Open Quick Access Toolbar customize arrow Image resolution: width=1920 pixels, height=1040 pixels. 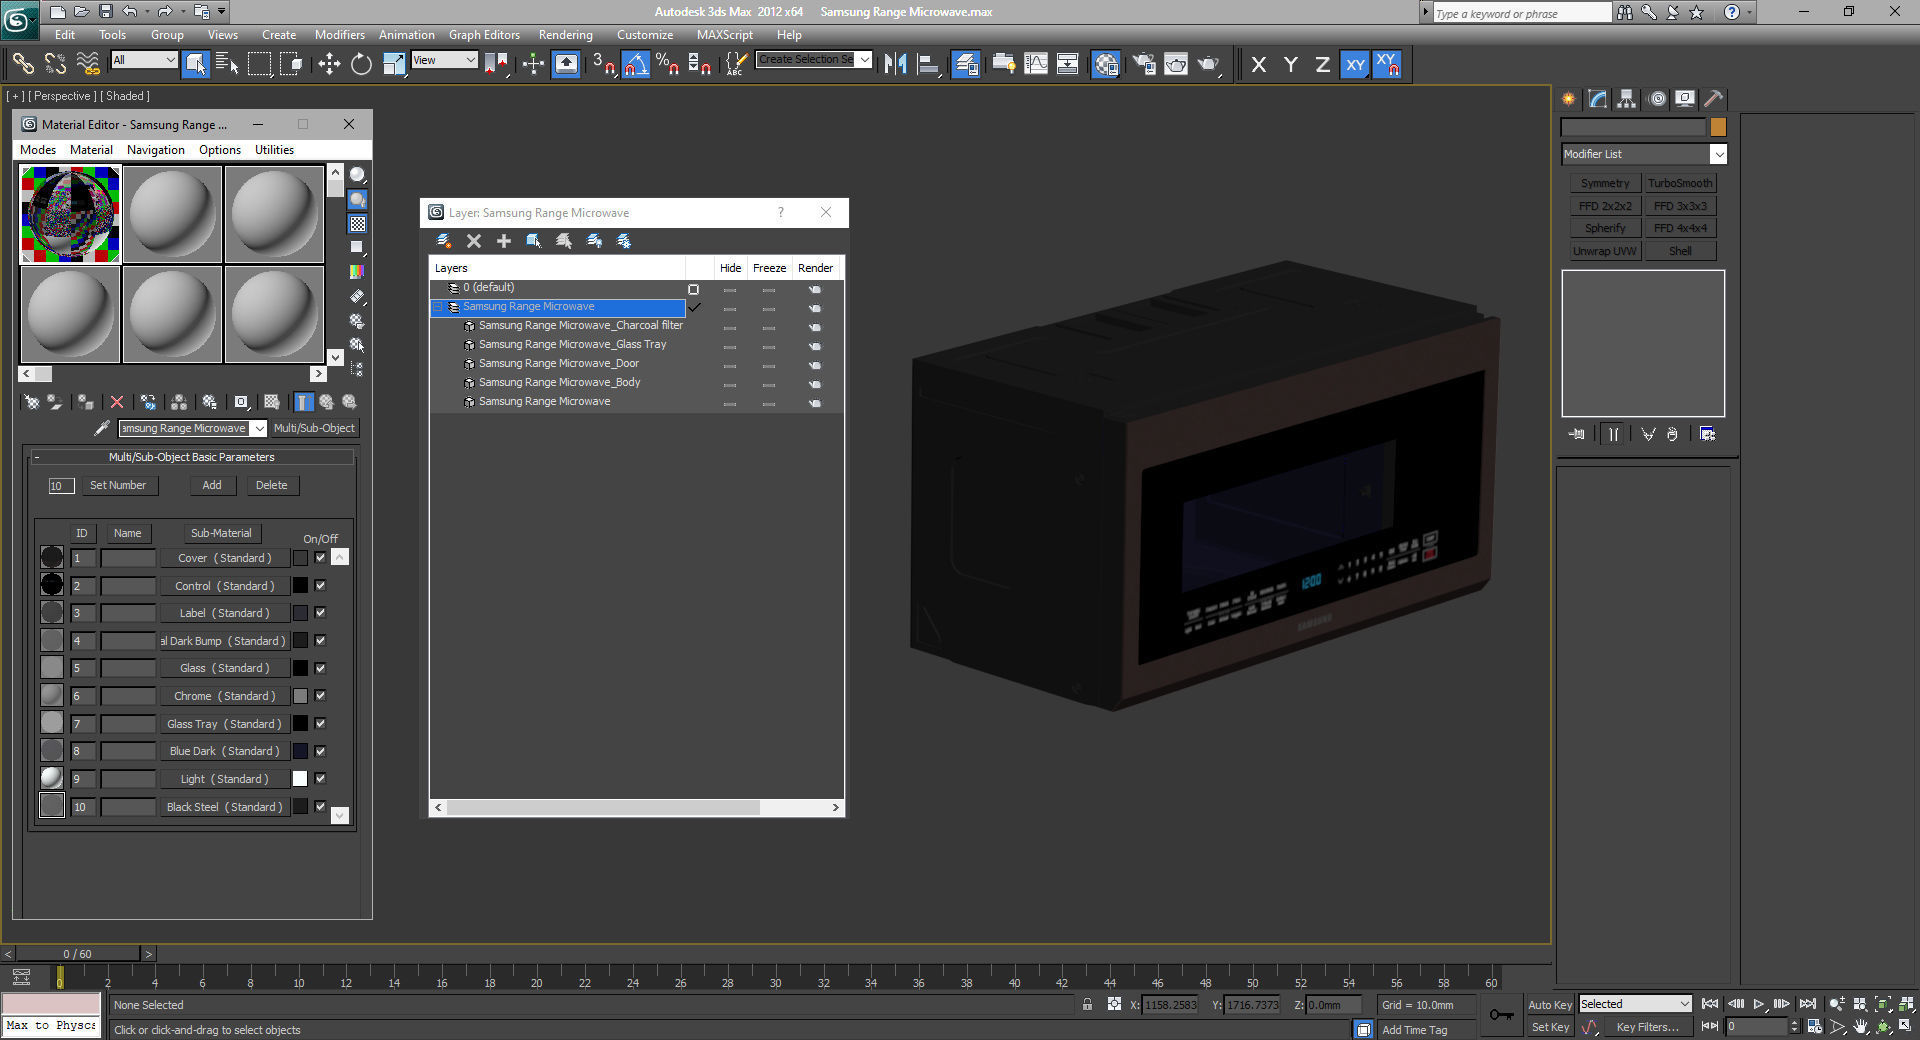[222, 12]
